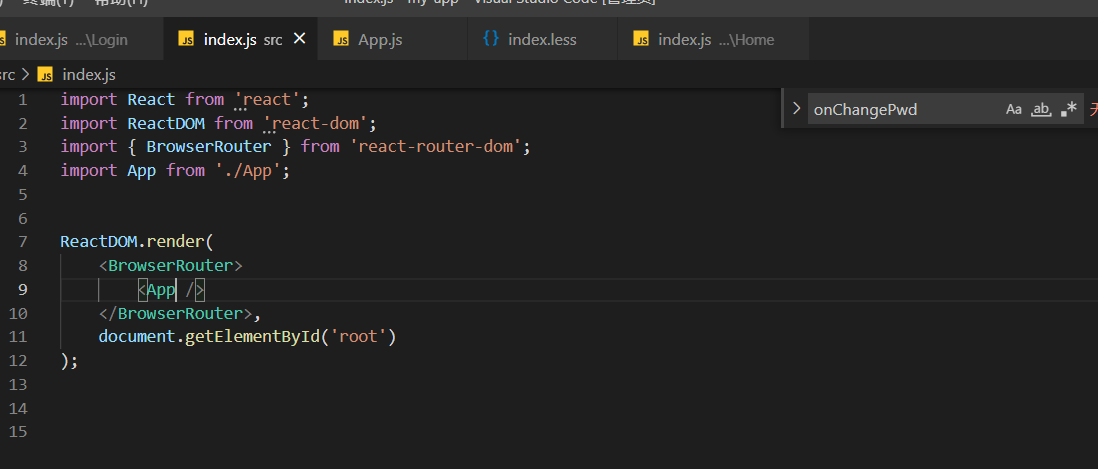
Task: Click 'react-router-dom' string on line 3
Action: point(436,147)
